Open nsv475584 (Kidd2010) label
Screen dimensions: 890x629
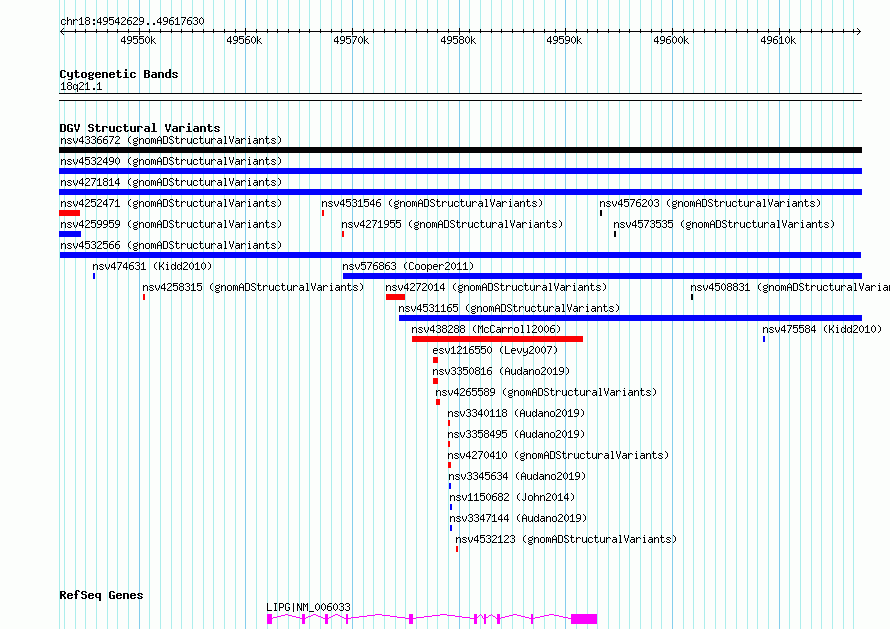click(822, 329)
